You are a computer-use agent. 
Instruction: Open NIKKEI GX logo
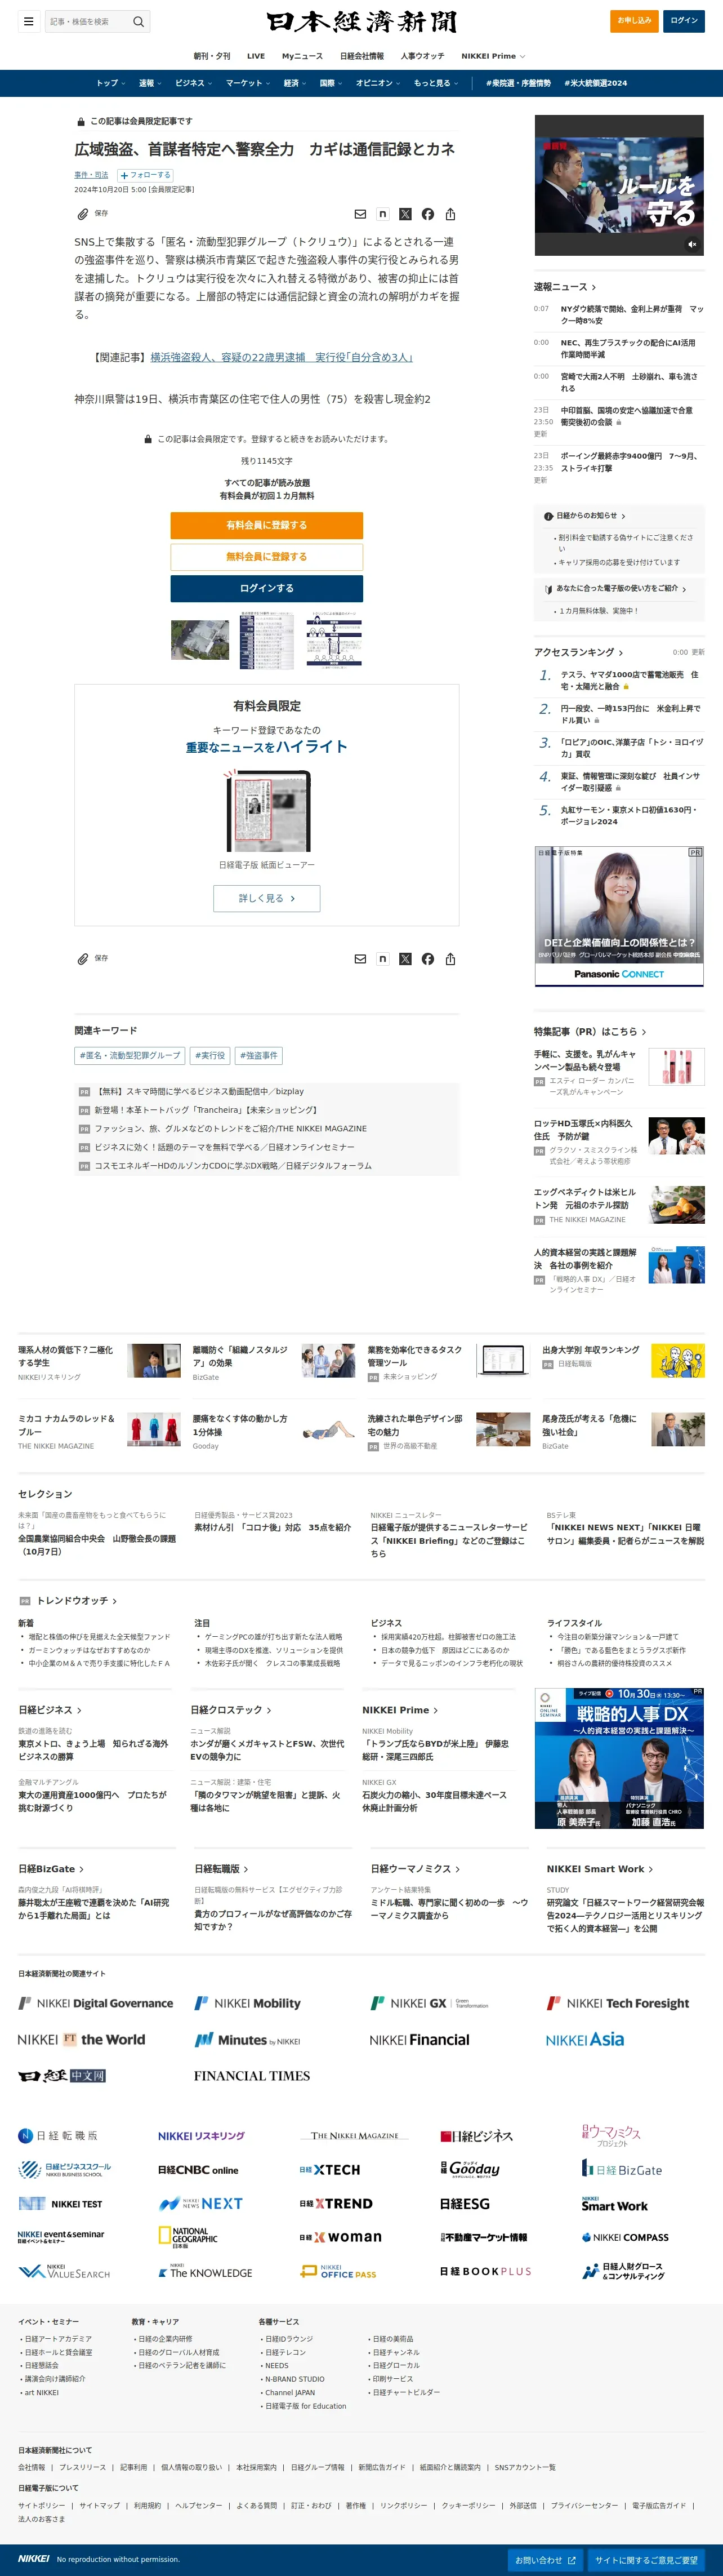point(429,2003)
